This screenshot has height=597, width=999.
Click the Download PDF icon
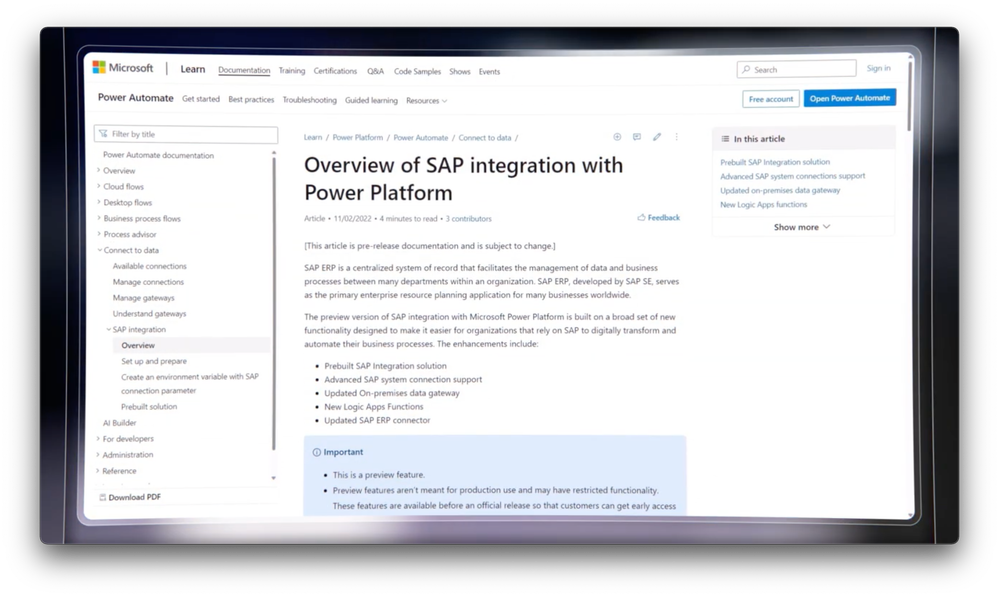pyautogui.click(x=102, y=497)
